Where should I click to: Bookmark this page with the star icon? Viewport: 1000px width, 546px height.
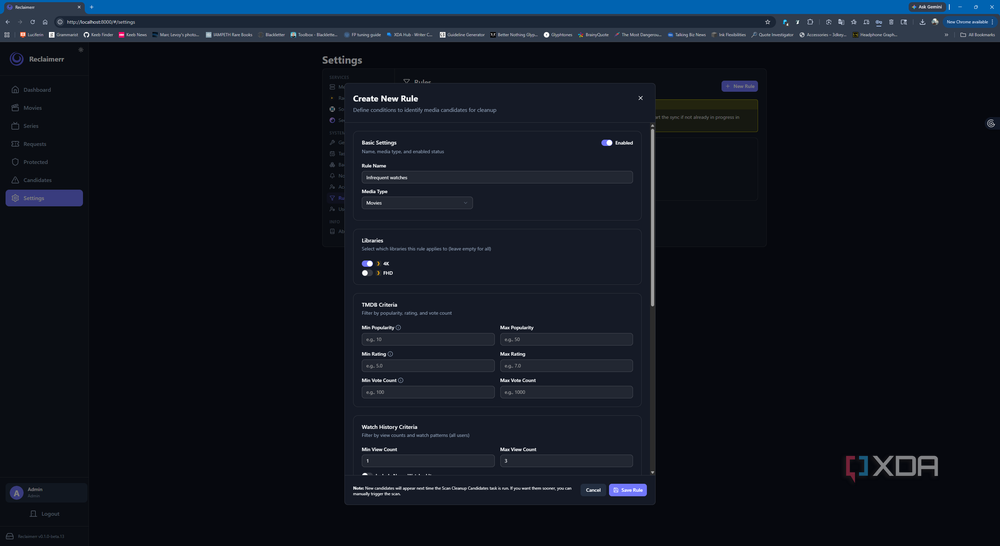click(767, 22)
